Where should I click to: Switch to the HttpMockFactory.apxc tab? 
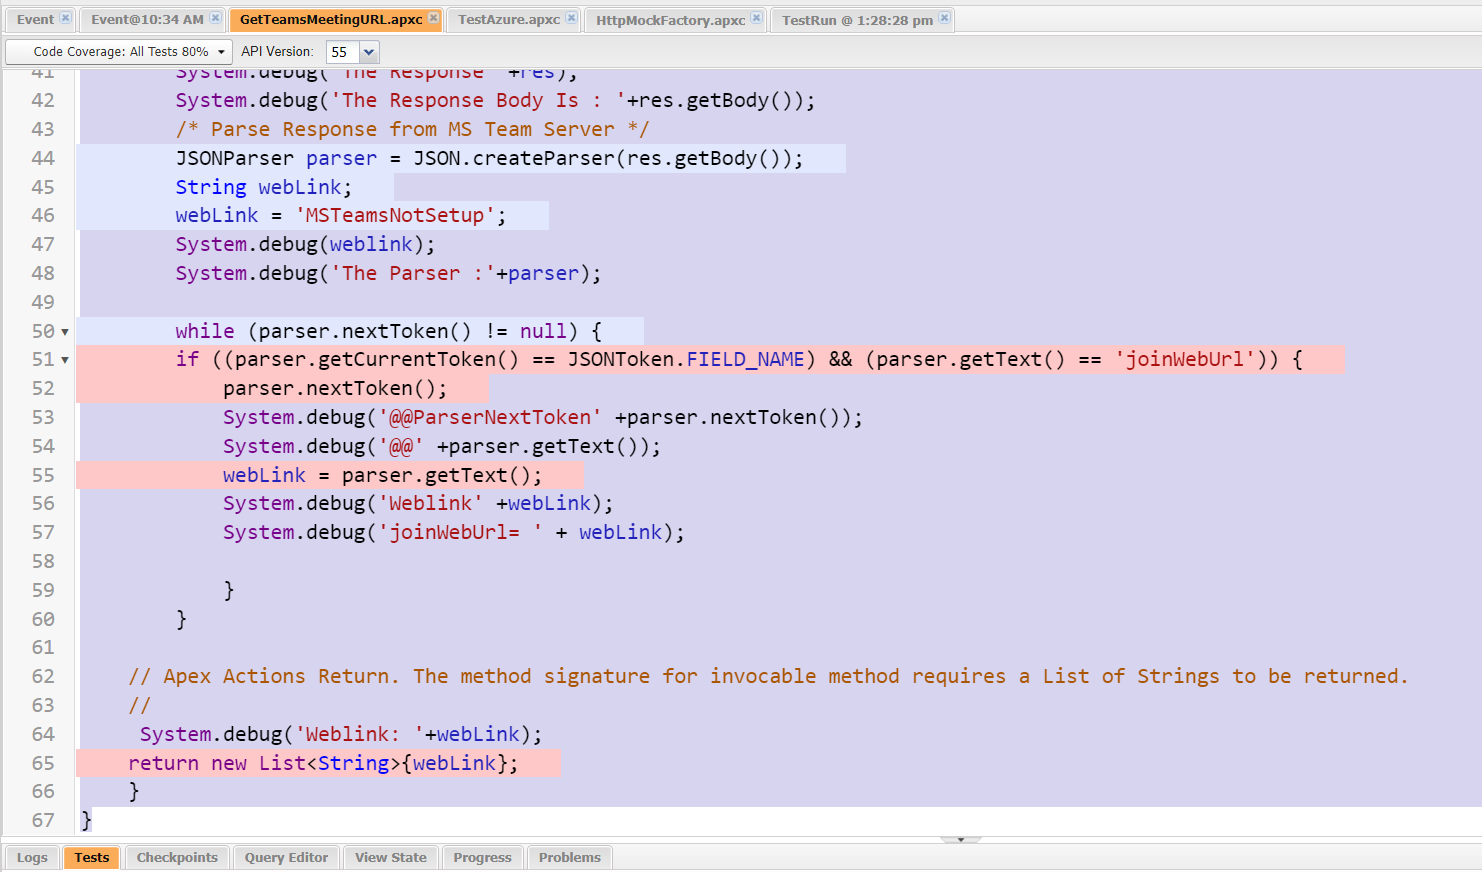(670, 20)
